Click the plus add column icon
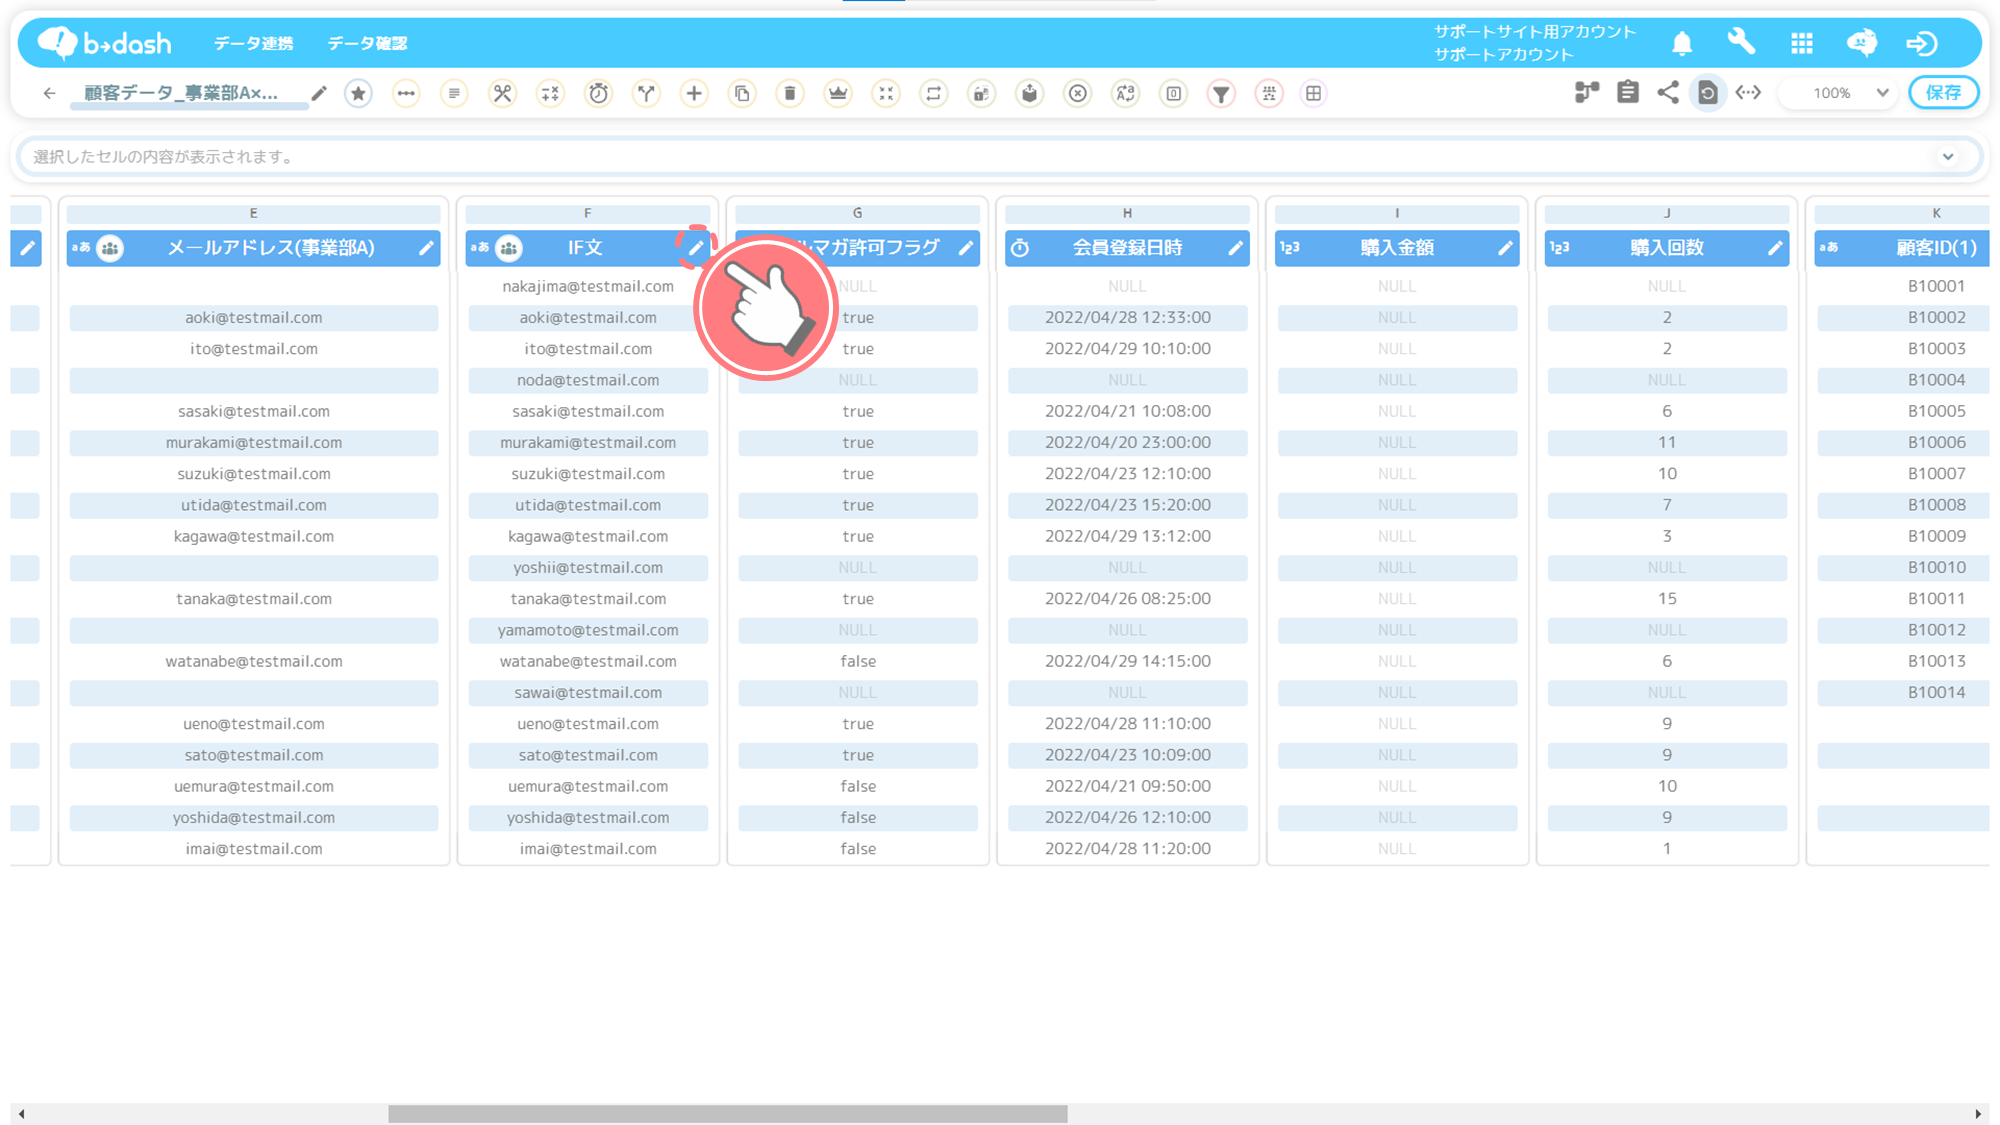Image resolution: width=2000 pixels, height=1125 pixels. click(694, 93)
